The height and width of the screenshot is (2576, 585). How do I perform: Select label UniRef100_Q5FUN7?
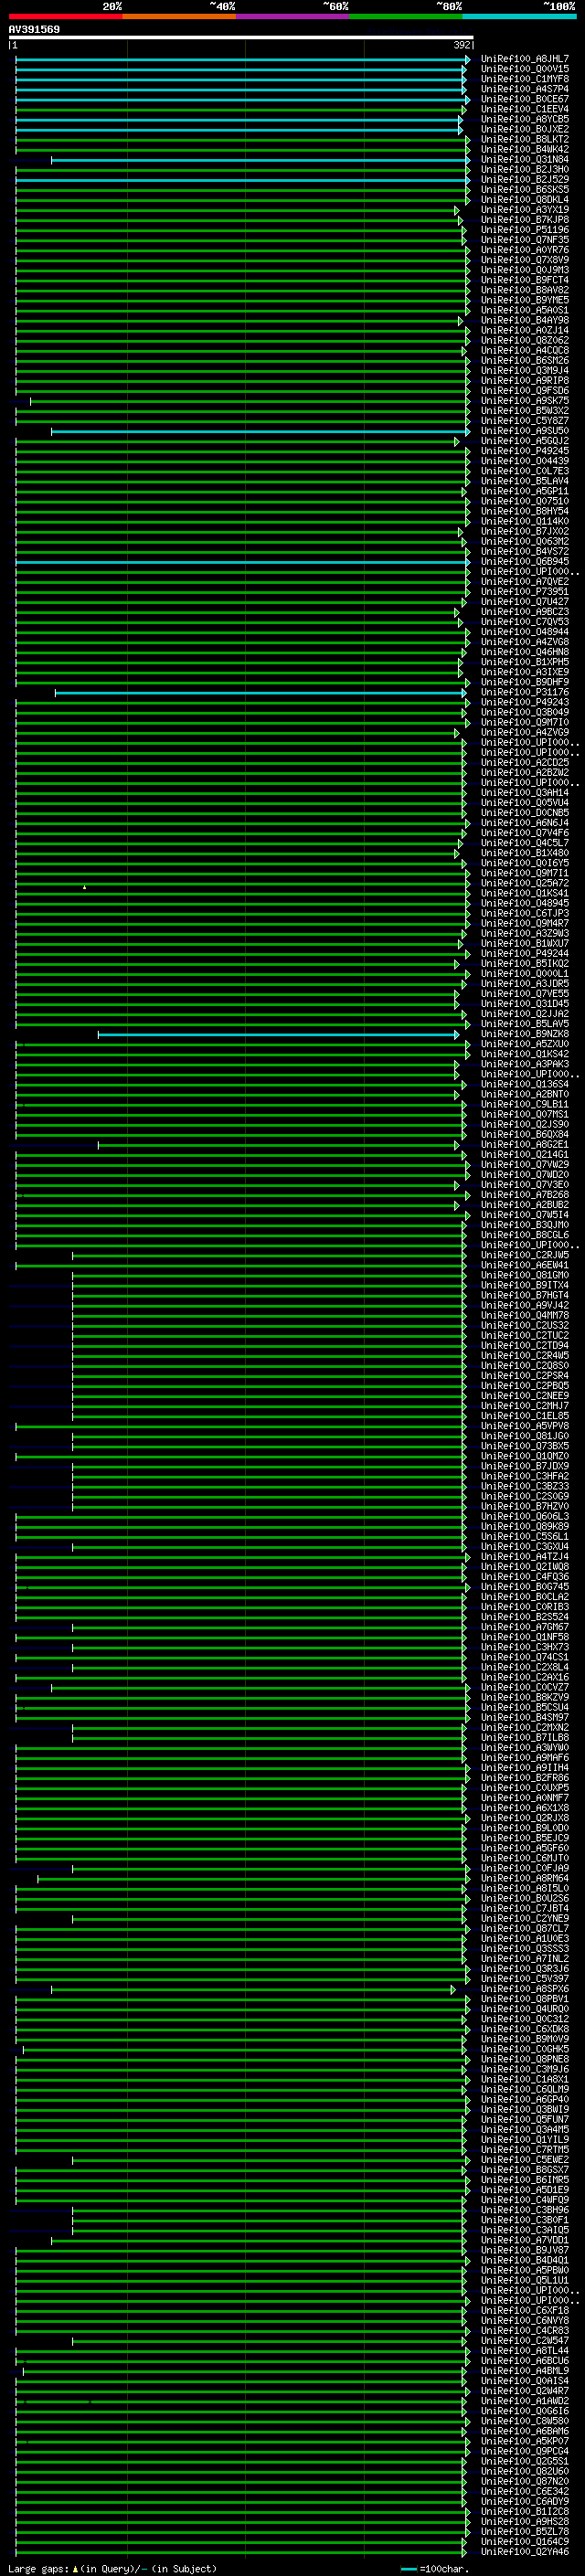click(x=524, y=2120)
